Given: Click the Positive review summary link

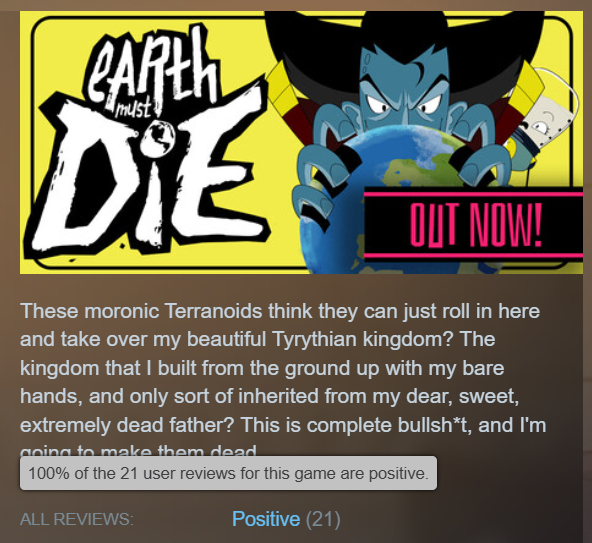Looking at the screenshot, I should (266, 519).
